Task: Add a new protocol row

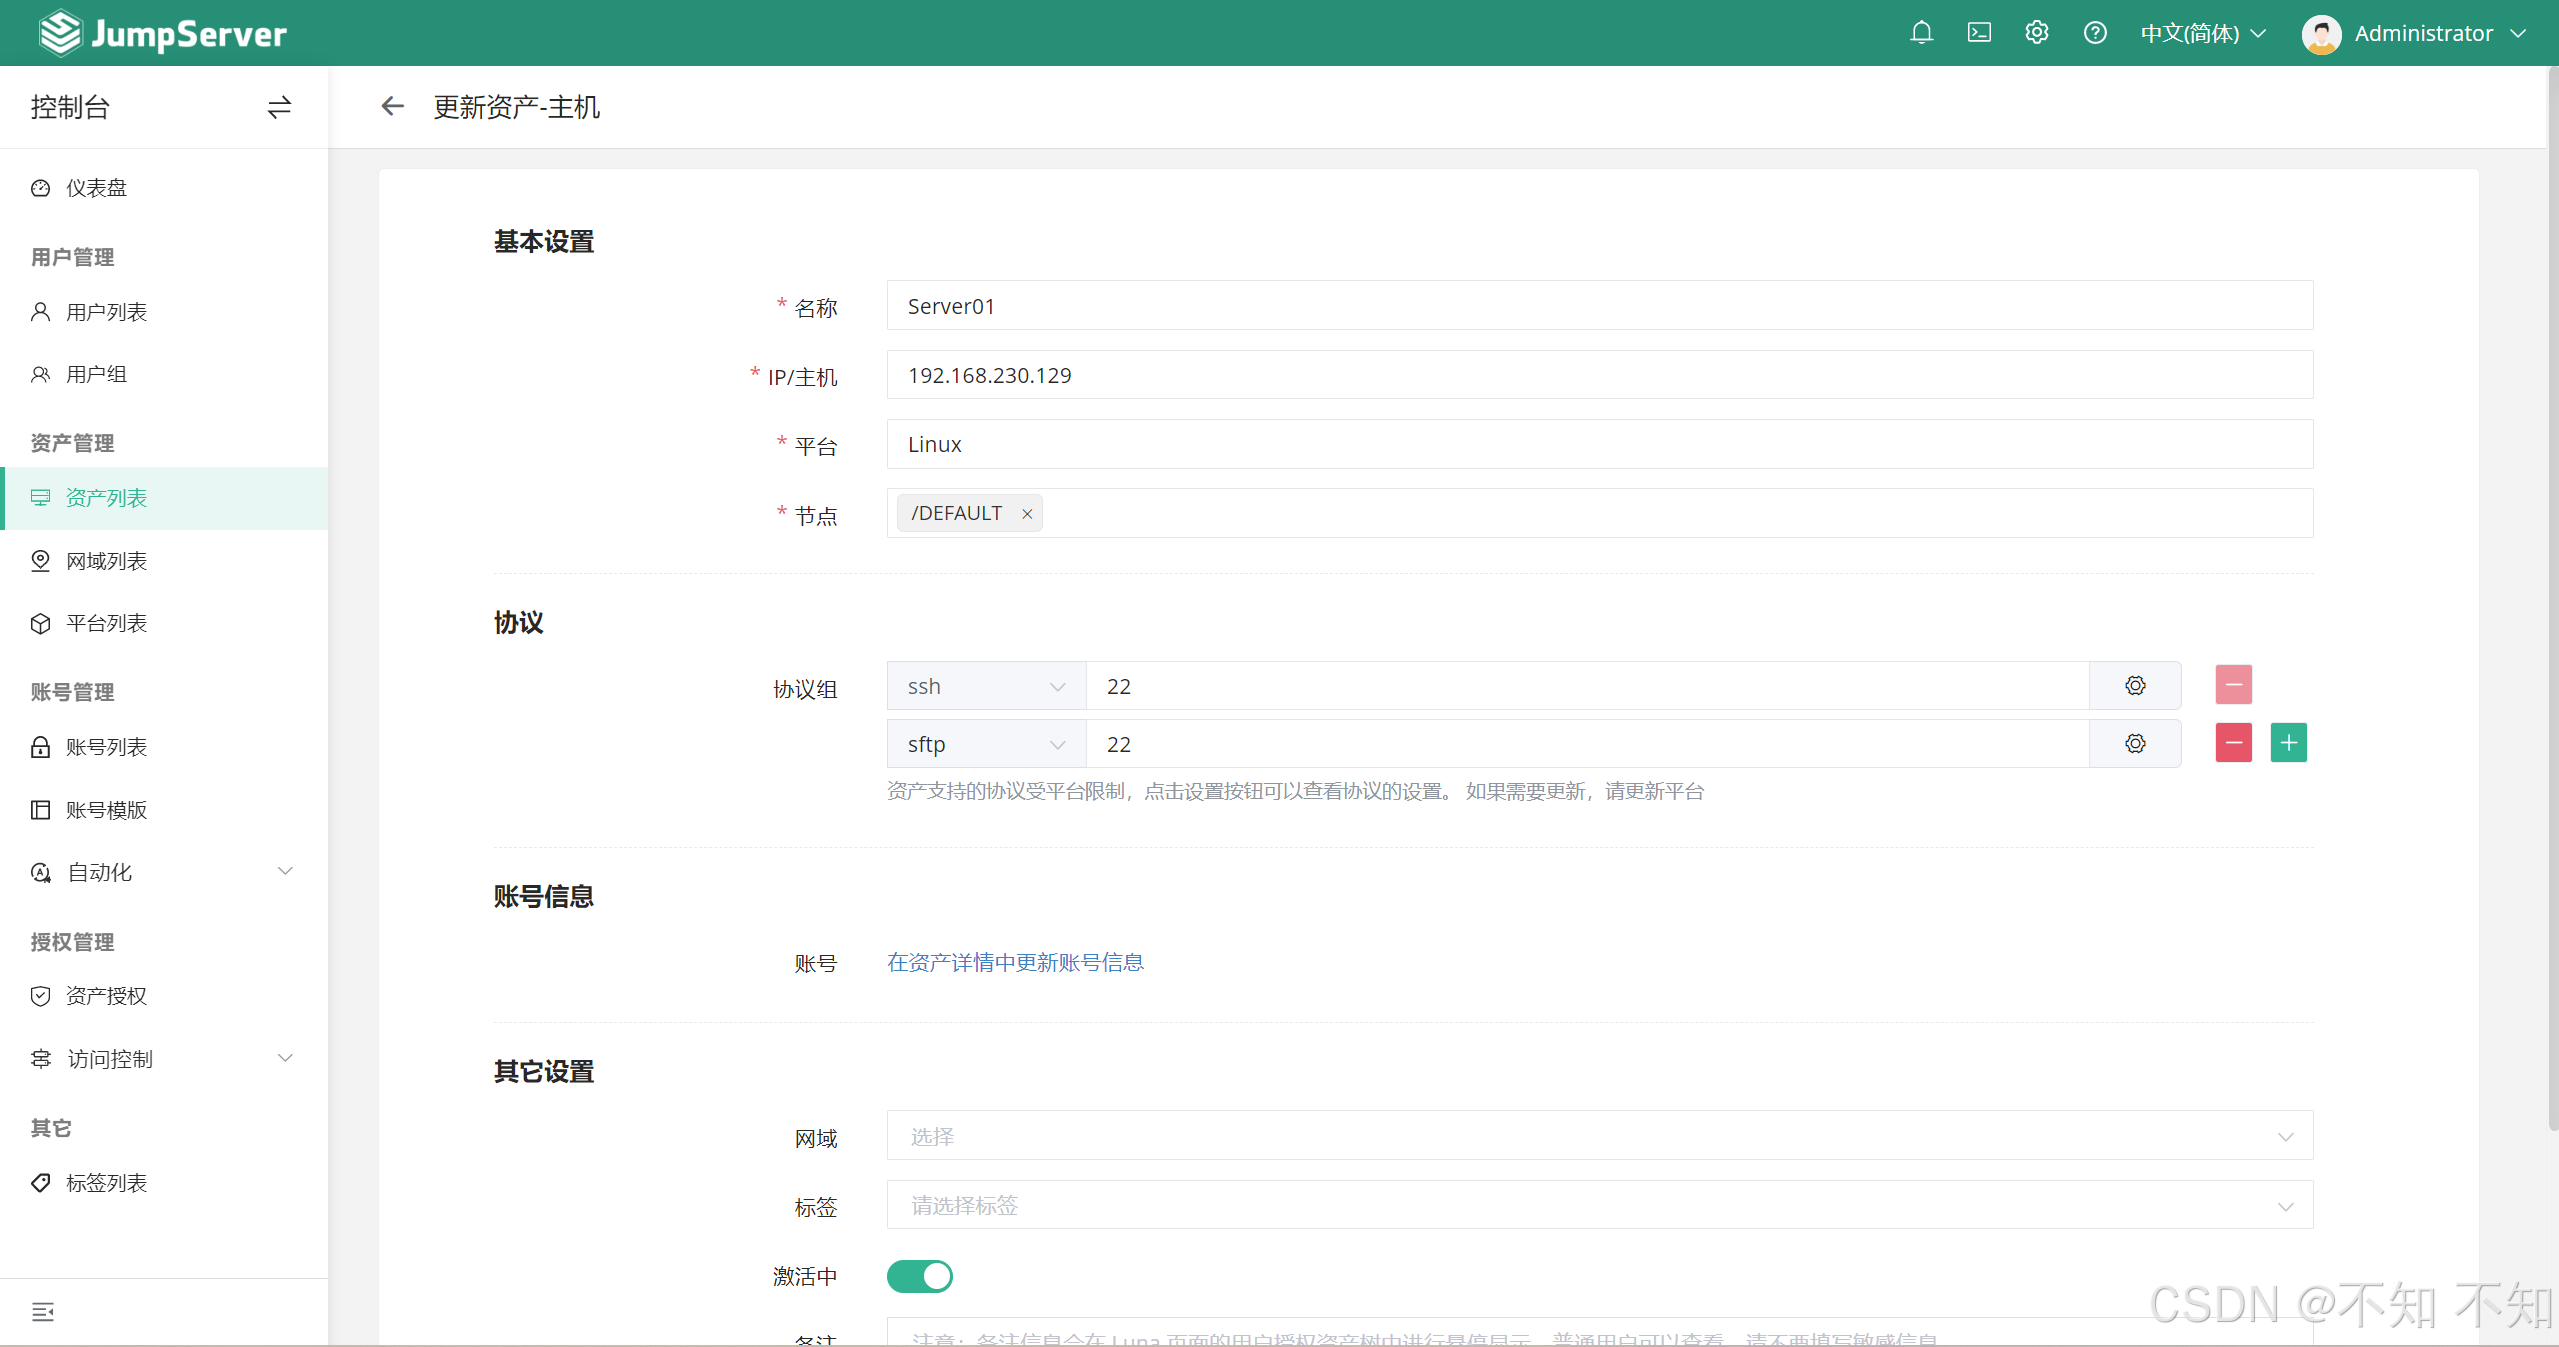Action: [2288, 743]
